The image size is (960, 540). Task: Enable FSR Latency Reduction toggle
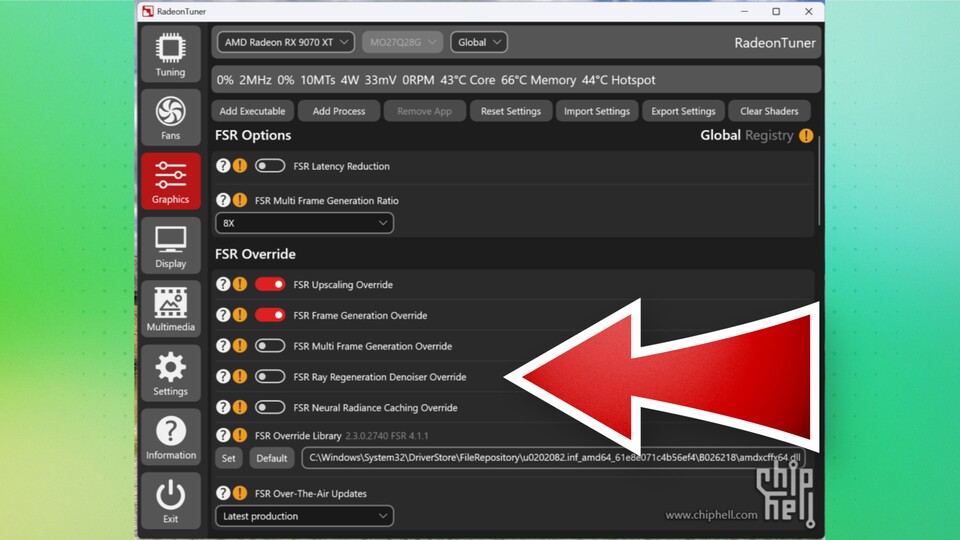(269, 166)
